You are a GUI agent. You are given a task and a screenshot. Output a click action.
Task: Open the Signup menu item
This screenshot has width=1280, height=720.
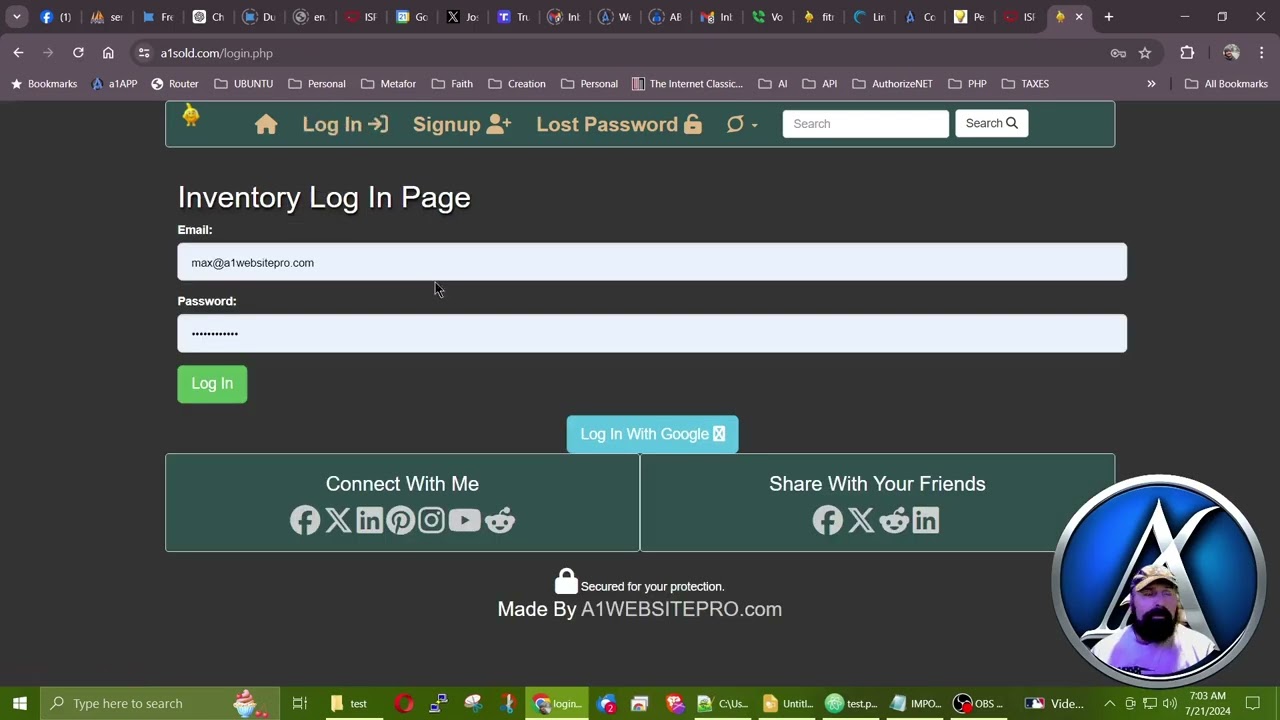[x=461, y=124]
